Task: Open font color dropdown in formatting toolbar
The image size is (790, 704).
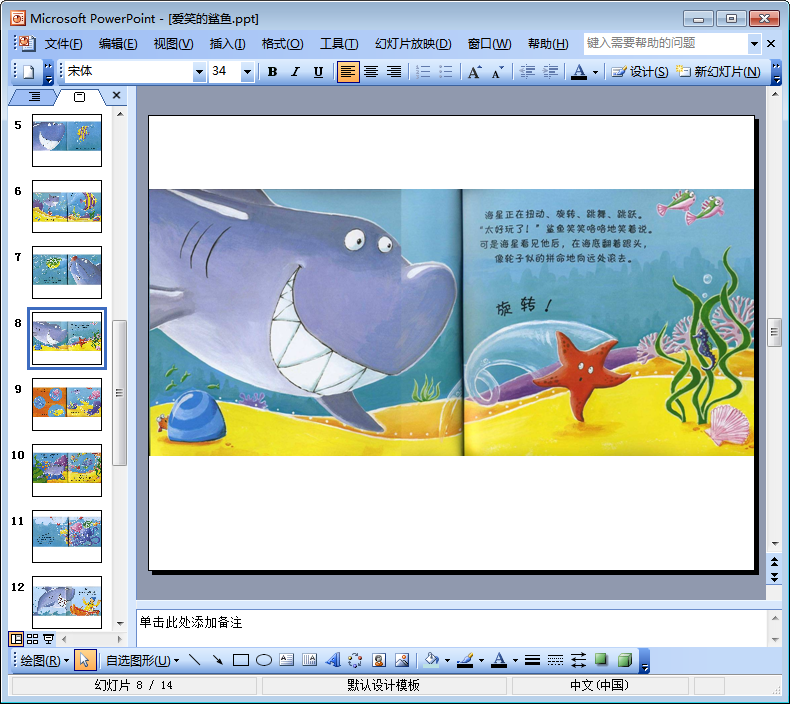Action: click(x=595, y=72)
